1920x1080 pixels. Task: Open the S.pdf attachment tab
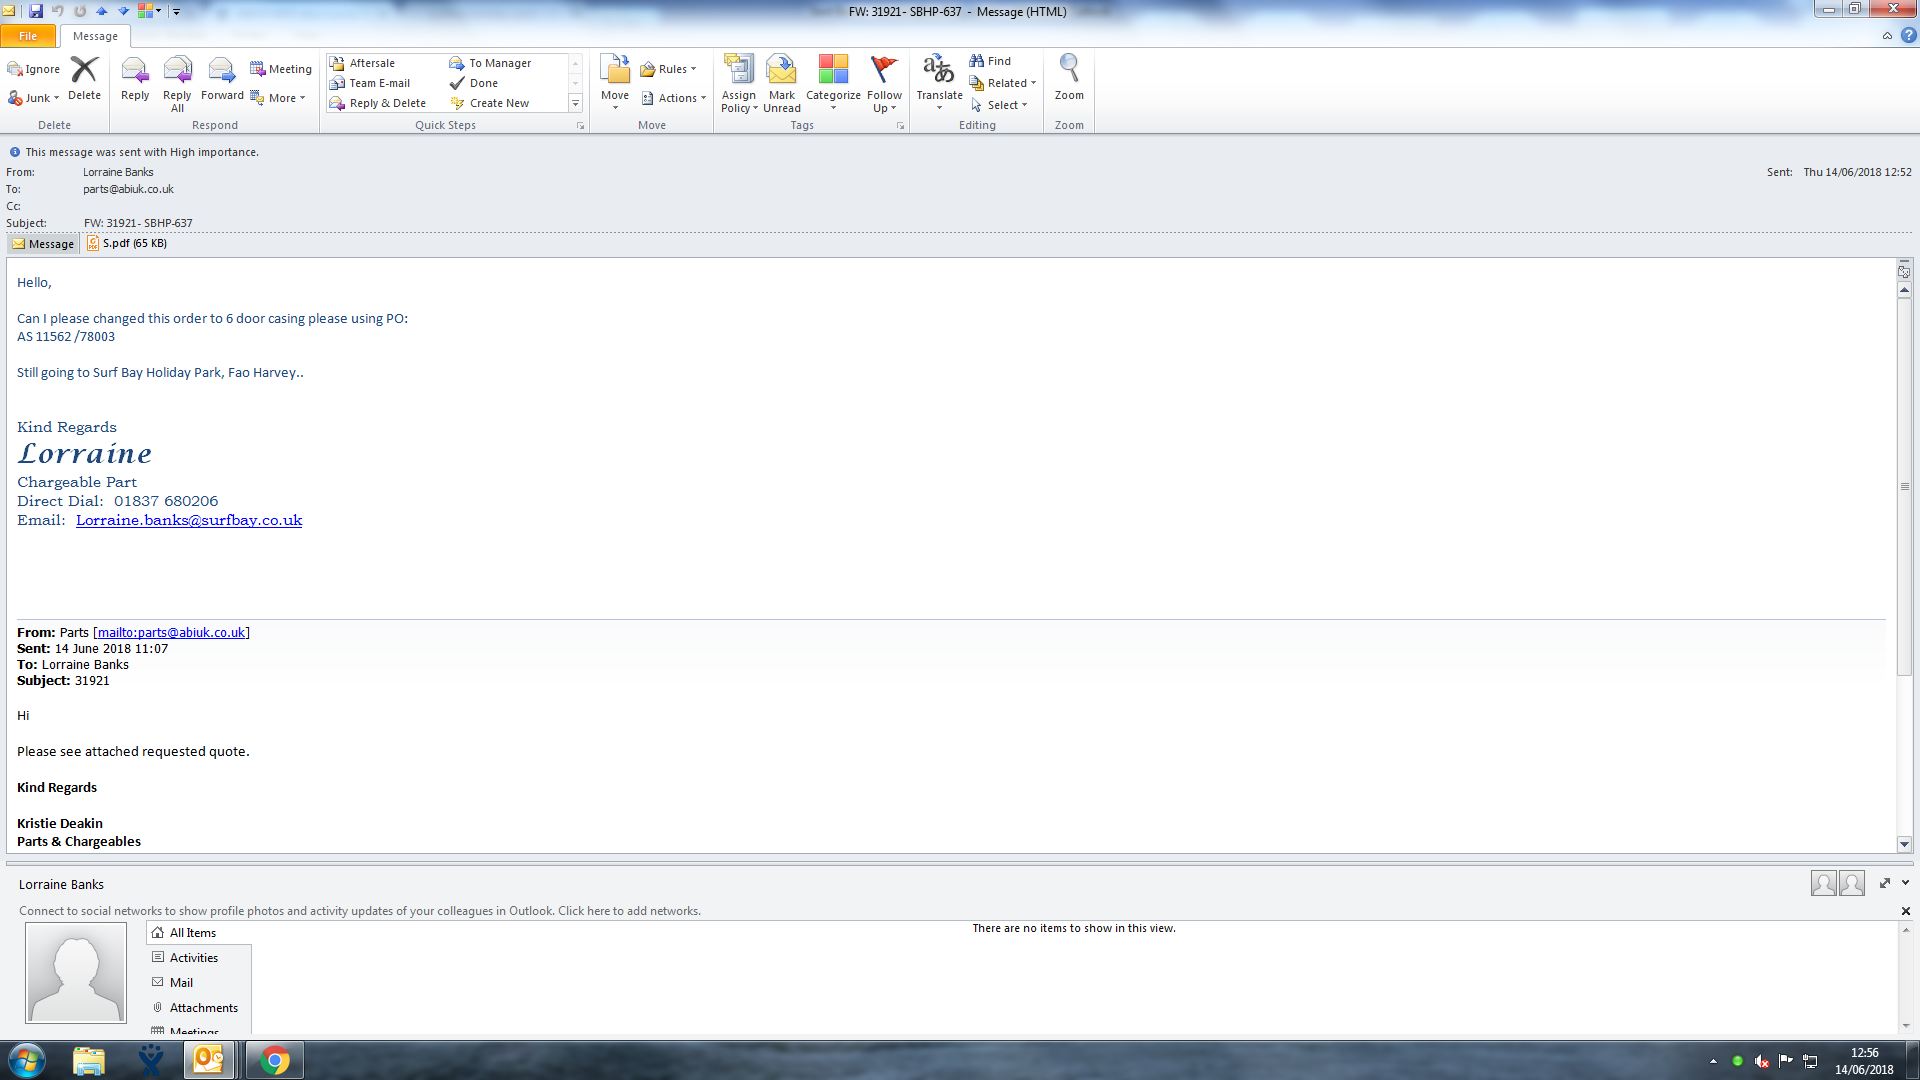127,243
